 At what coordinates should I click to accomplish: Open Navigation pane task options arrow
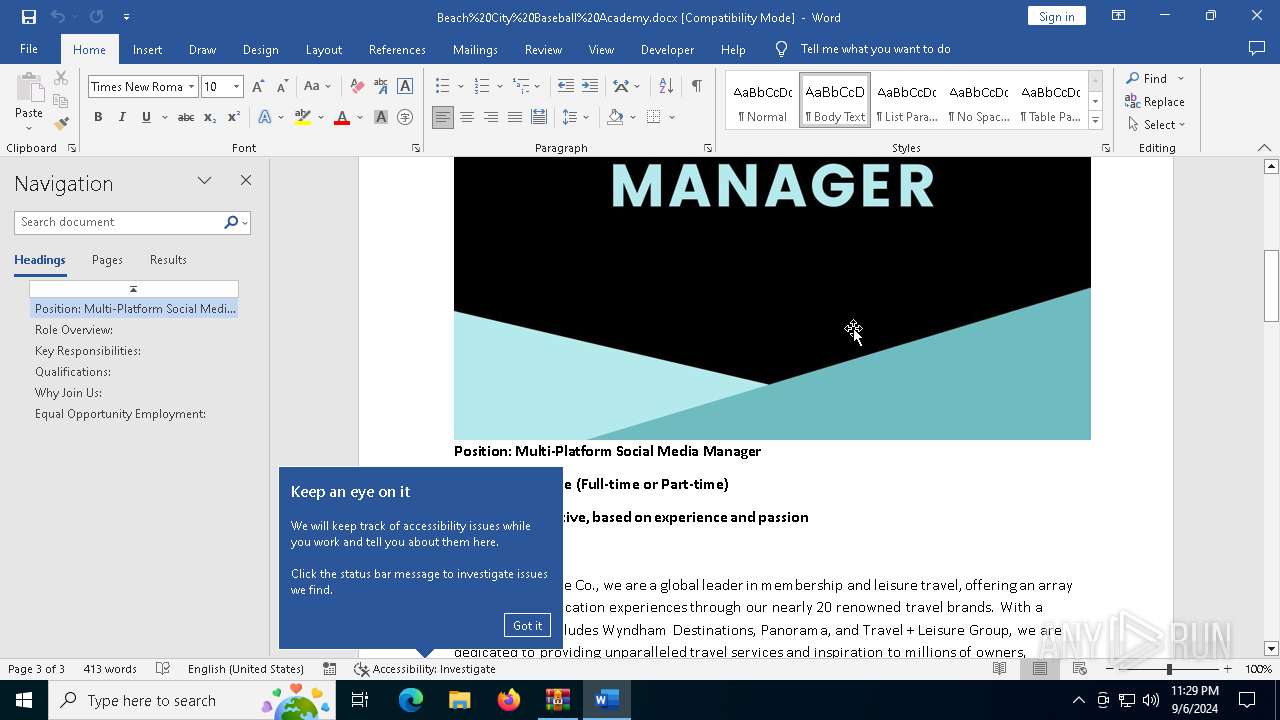[x=204, y=181]
